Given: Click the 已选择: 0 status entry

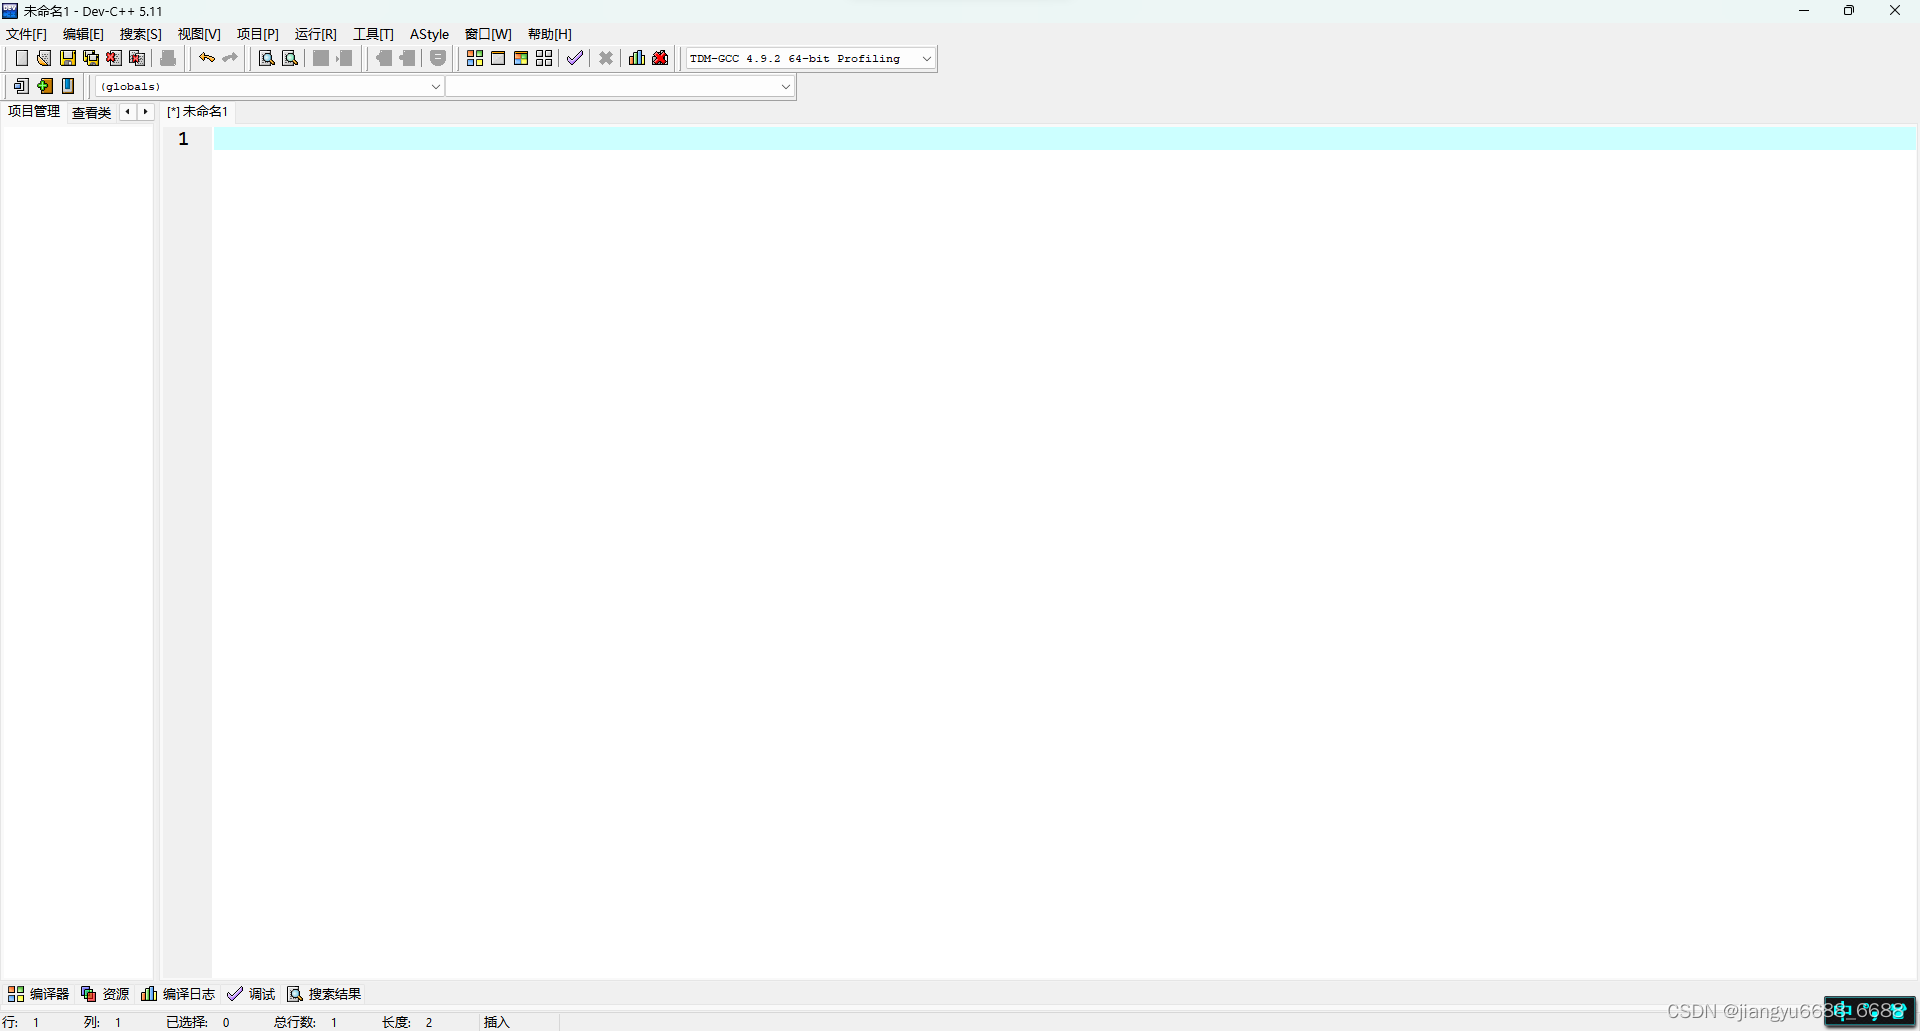Looking at the screenshot, I should click(198, 1022).
